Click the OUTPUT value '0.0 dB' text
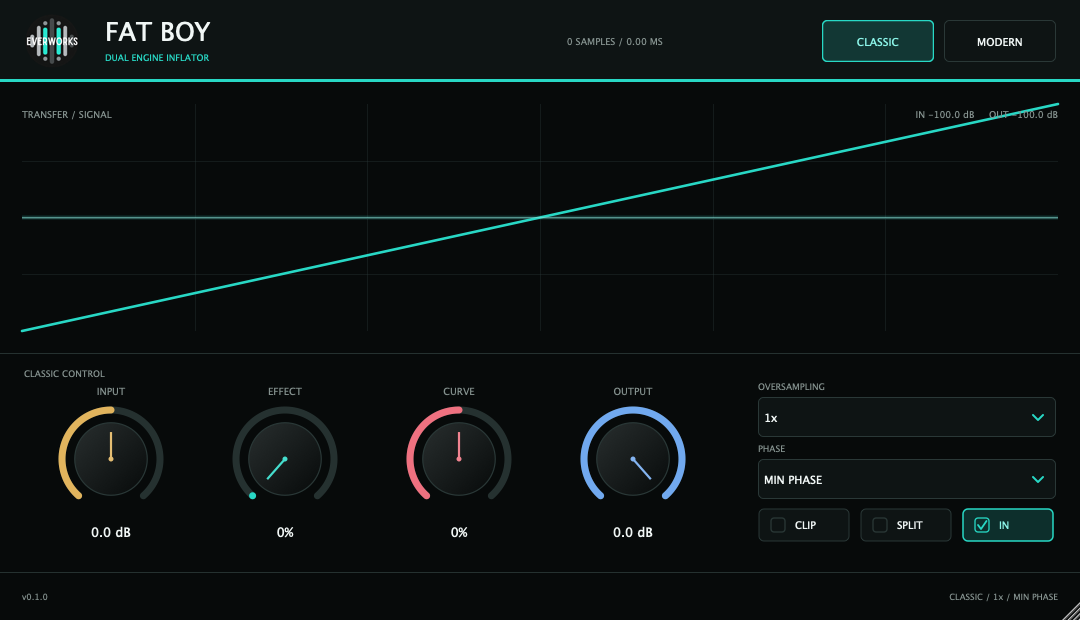1080x620 pixels. point(633,532)
